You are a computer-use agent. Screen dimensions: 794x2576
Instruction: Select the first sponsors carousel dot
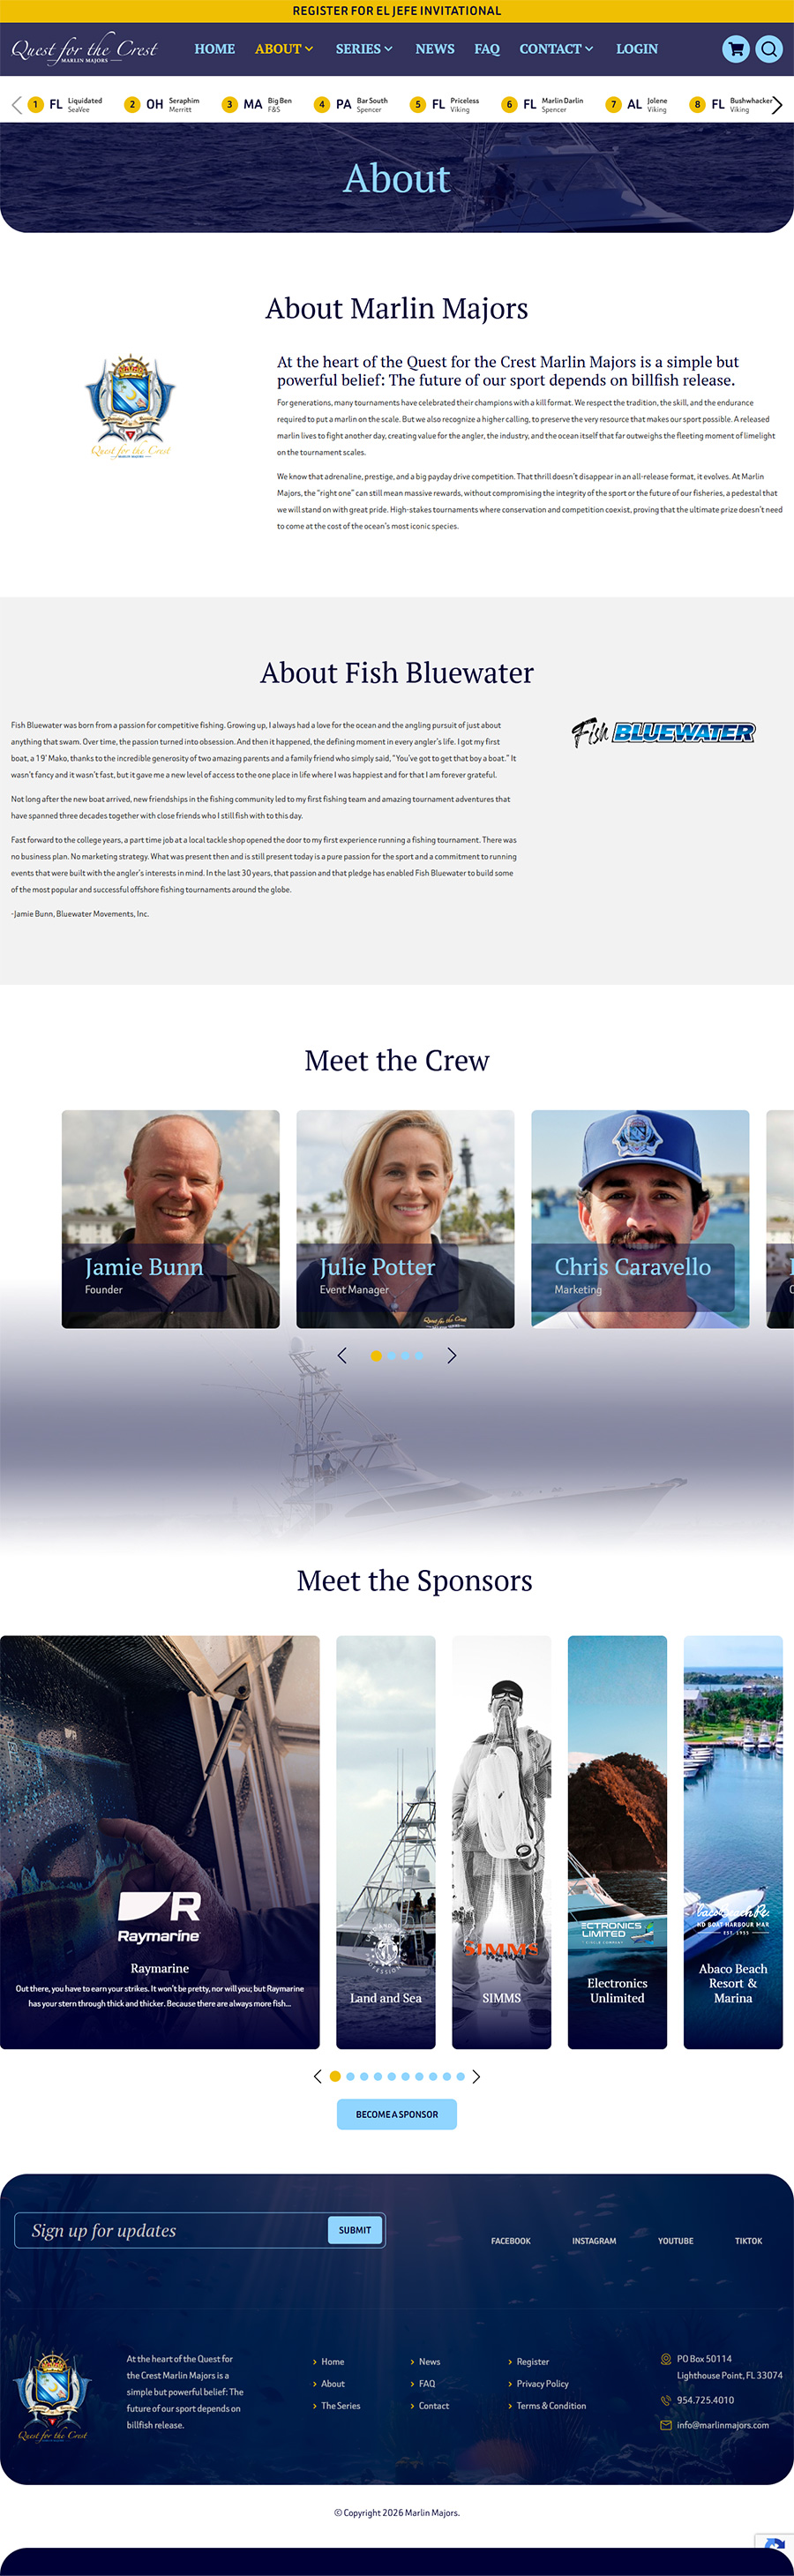tap(335, 2076)
